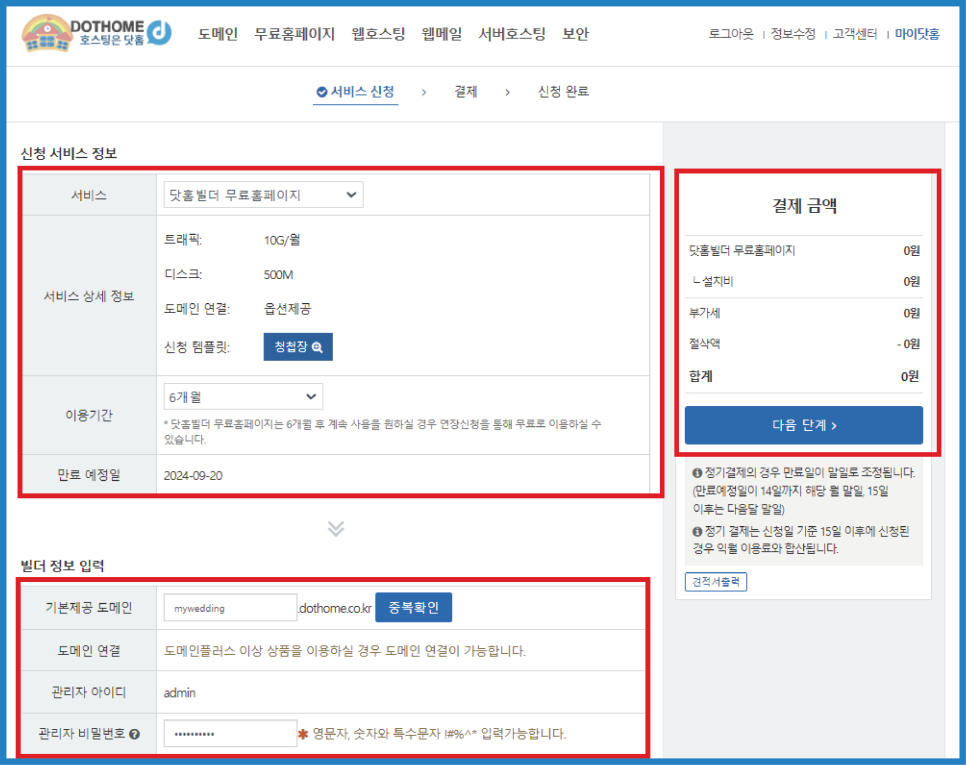Open the 무료홈페이지 menu
This screenshot has width=966, height=765.
coord(294,34)
